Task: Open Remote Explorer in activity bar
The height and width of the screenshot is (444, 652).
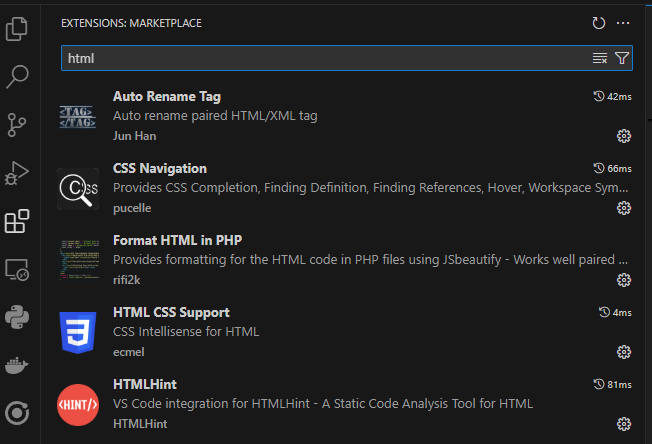Action: pyautogui.click(x=18, y=269)
